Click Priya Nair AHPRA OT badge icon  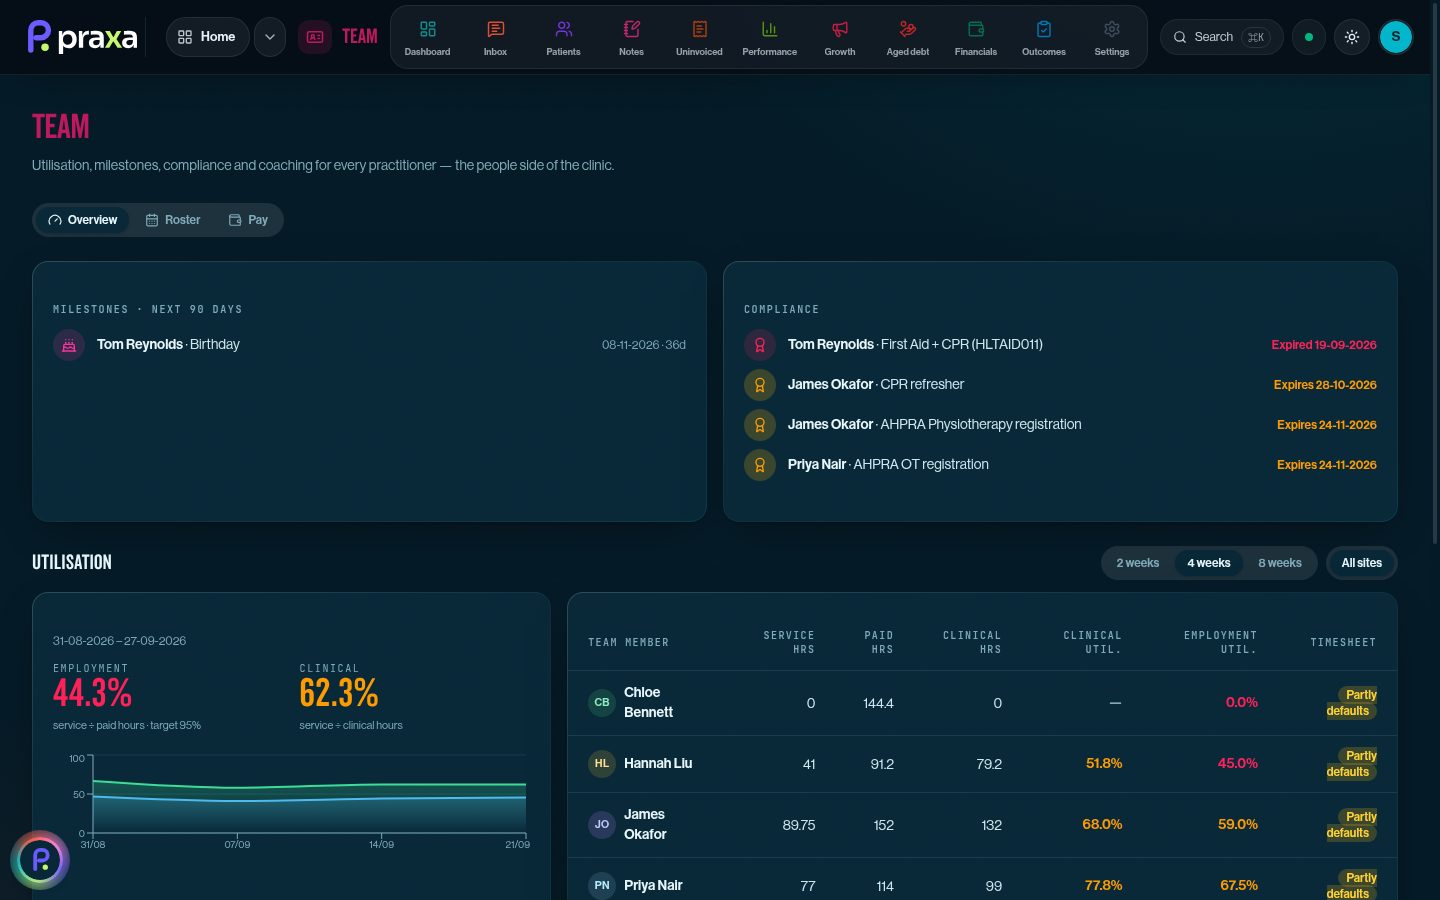[760, 465]
